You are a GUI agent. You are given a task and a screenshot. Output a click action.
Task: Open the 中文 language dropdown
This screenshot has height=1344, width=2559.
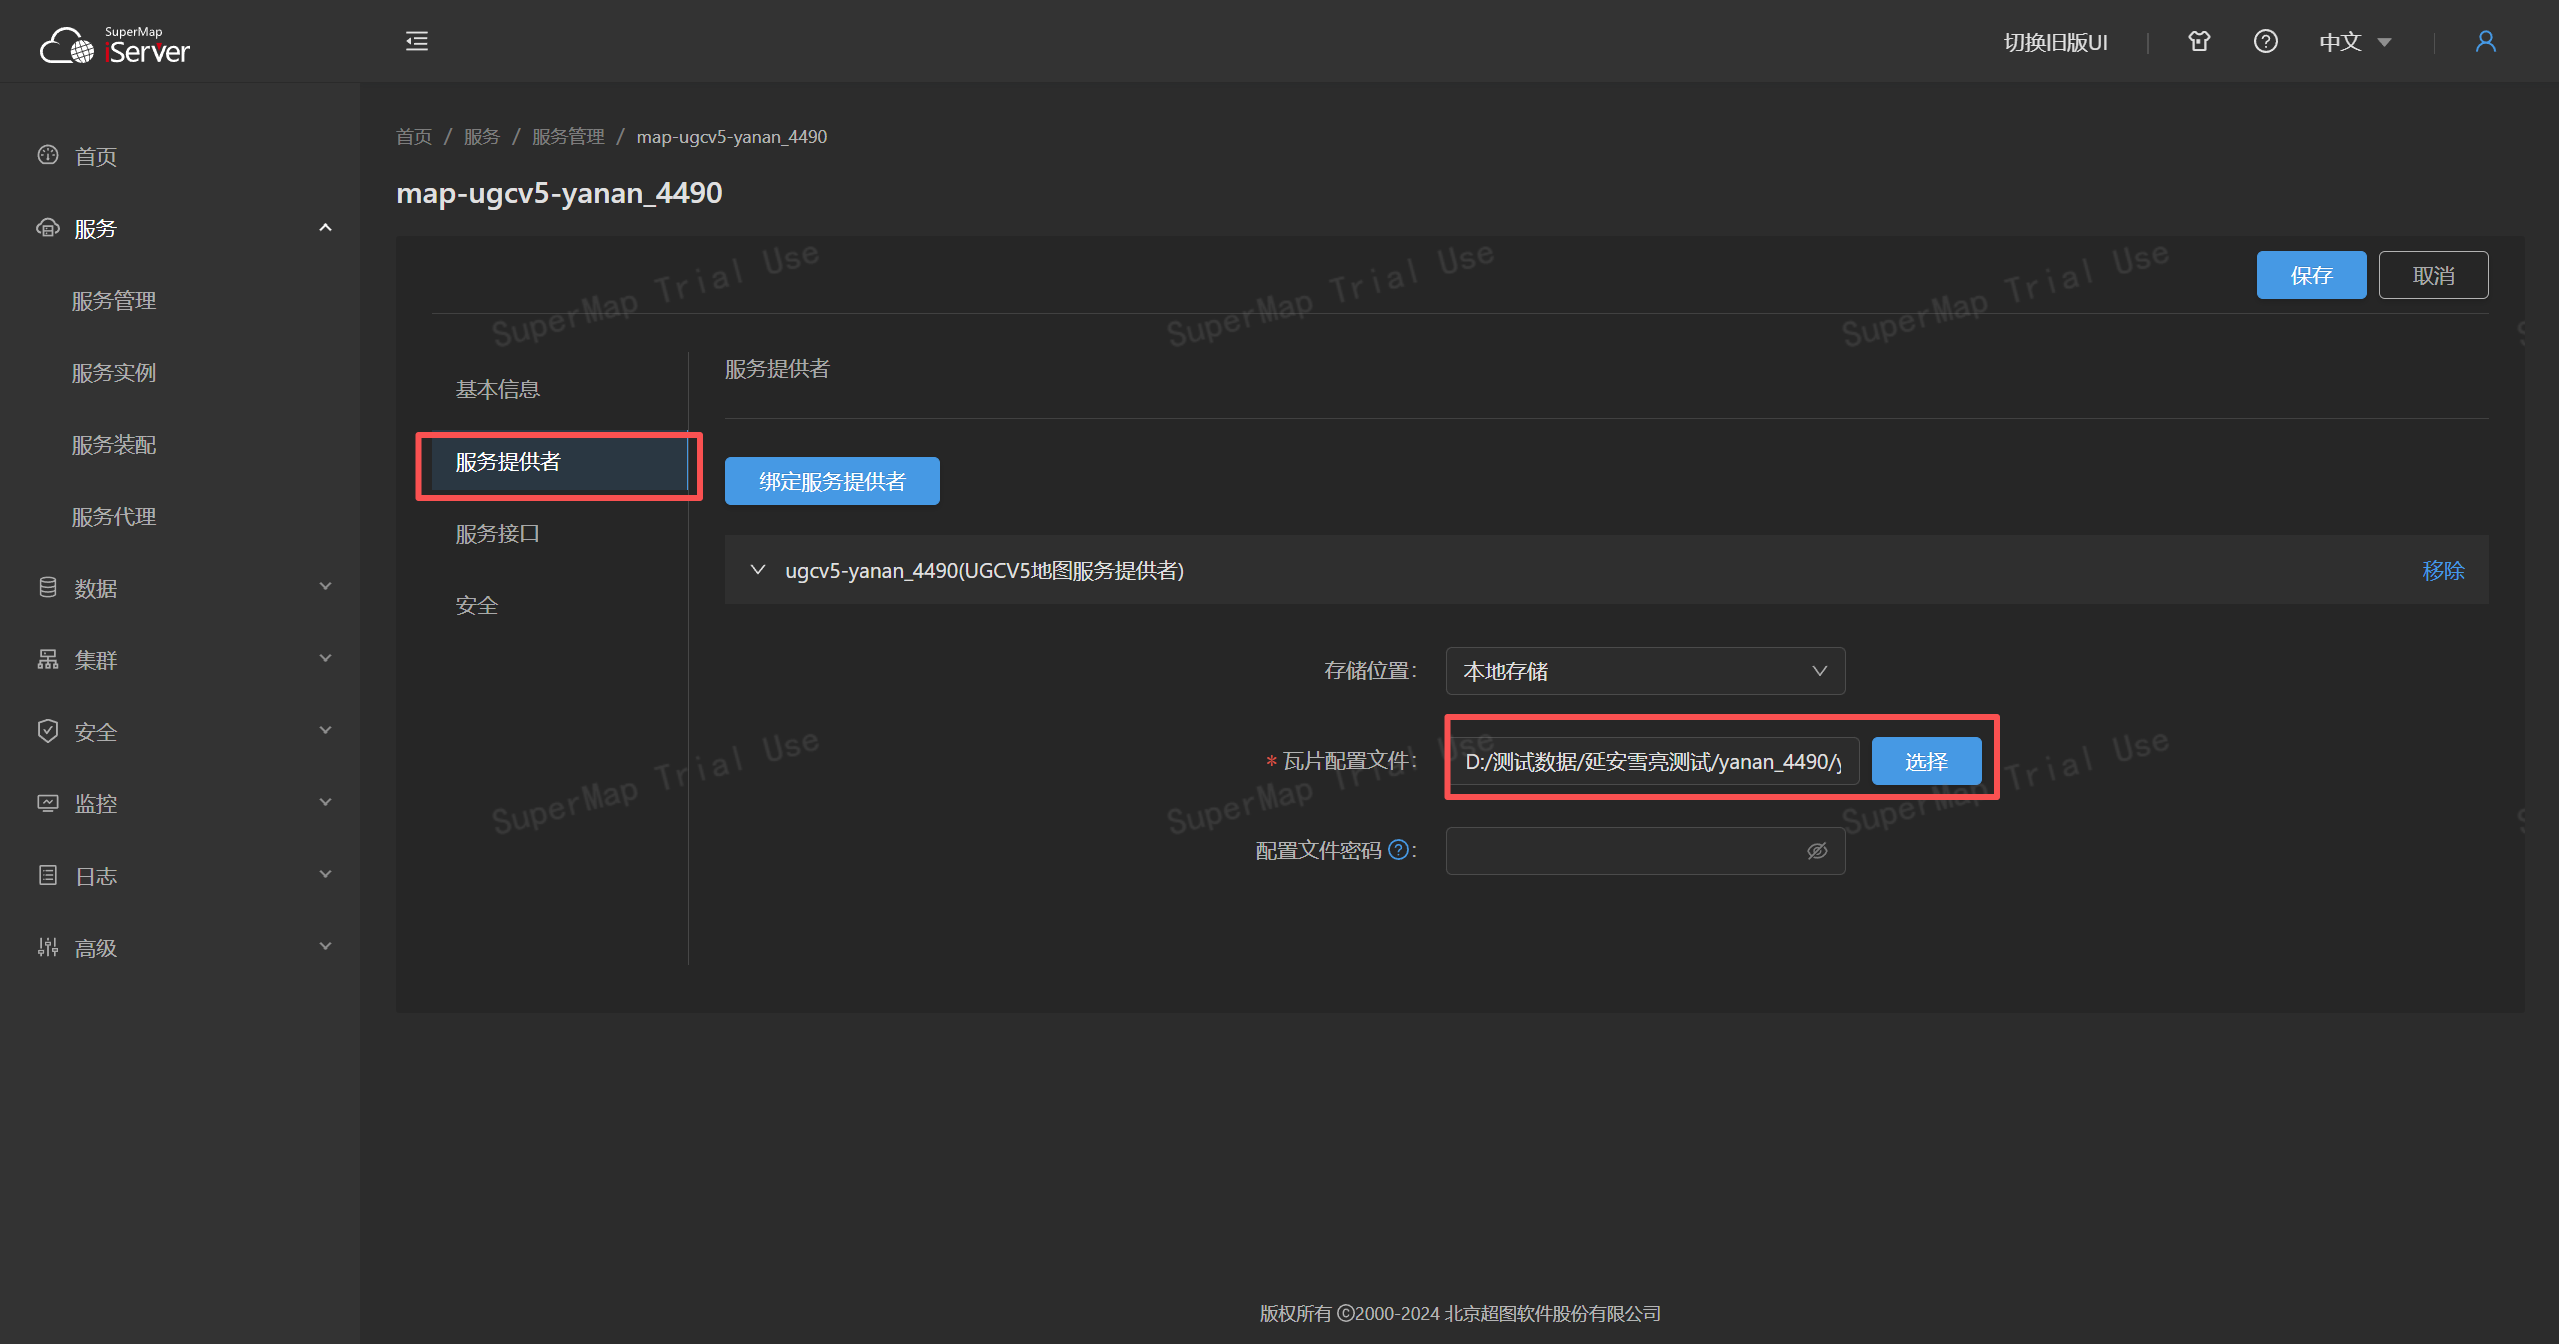click(x=2354, y=42)
